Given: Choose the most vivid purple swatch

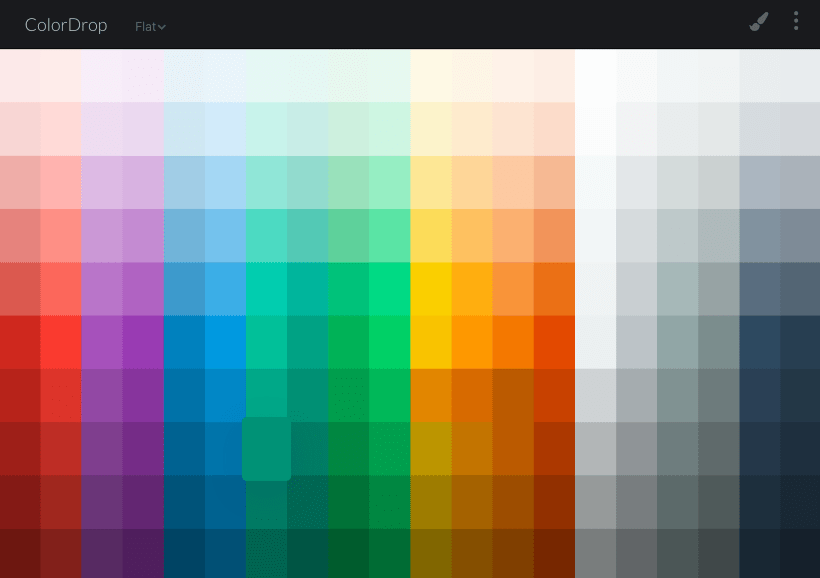Looking at the screenshot, I should click(143, 341).
